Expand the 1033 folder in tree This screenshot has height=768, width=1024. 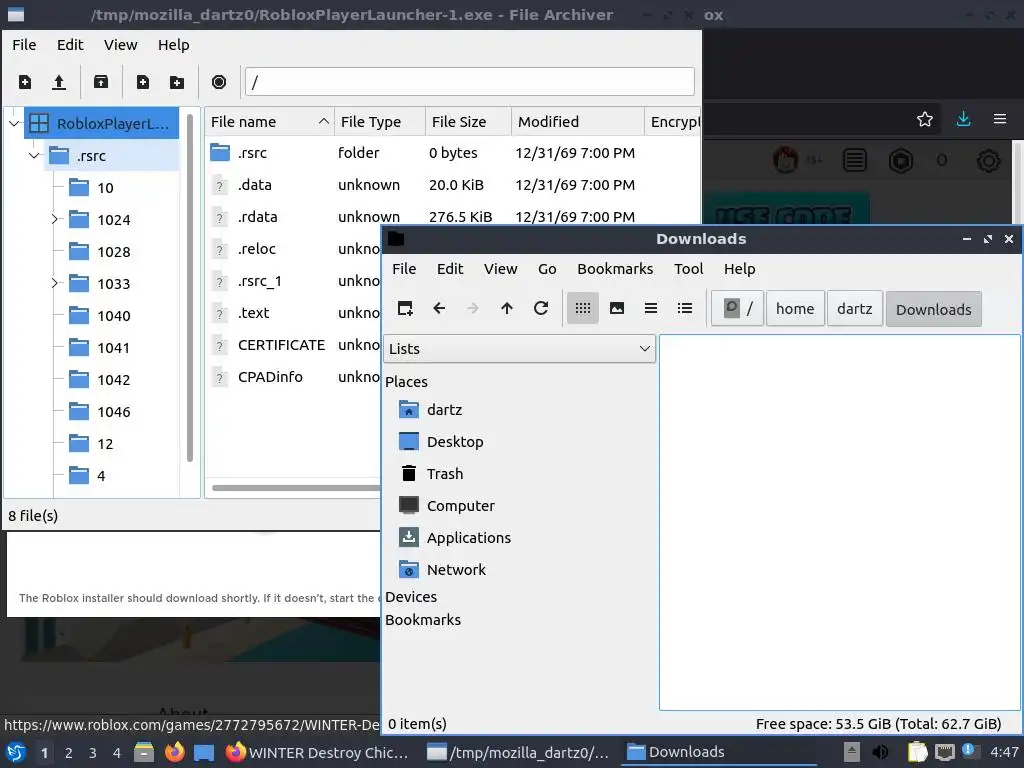click(x=55, y=283)
